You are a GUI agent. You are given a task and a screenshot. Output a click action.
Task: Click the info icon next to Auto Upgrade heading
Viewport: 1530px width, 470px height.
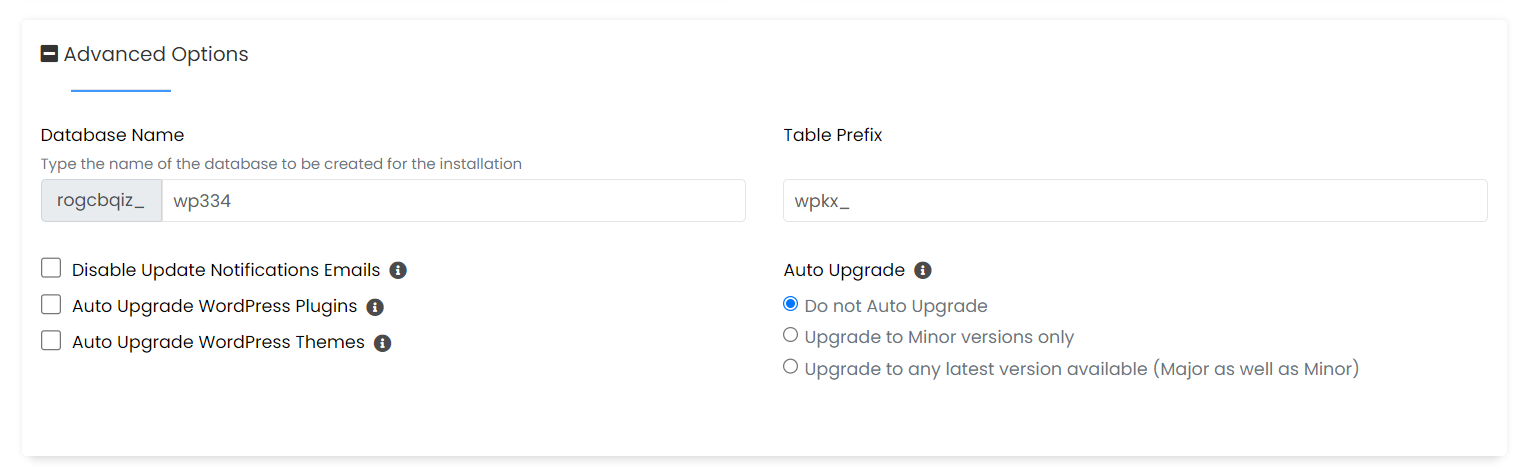click(x=923, y=270)
